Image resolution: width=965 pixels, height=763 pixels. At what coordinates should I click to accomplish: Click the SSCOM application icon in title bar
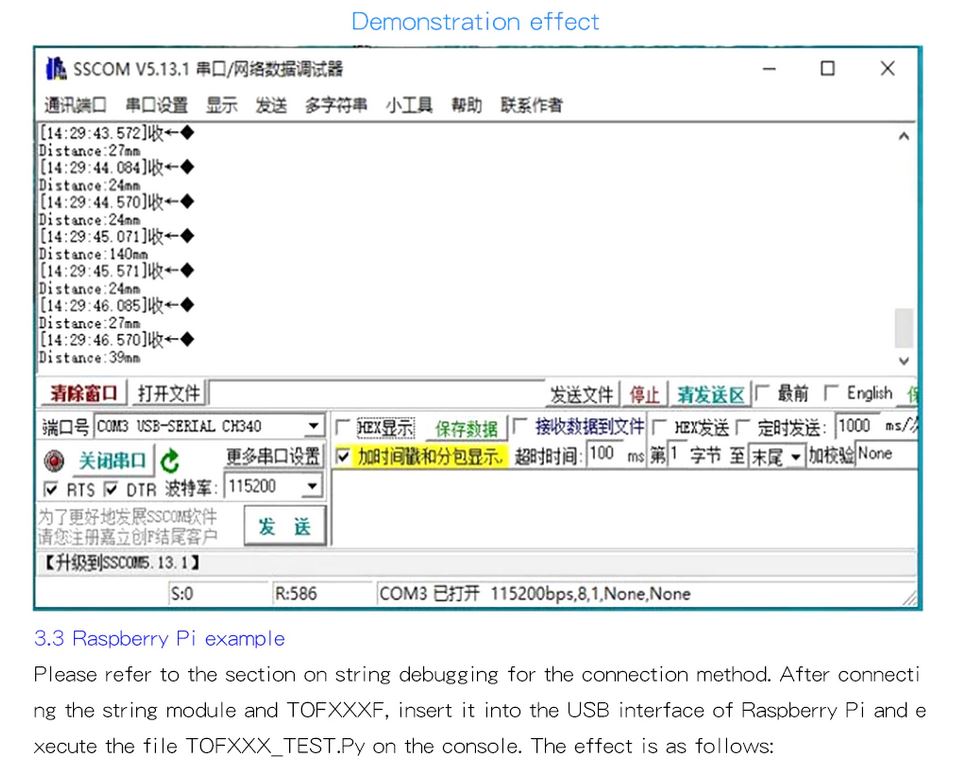tap(55, 68)
